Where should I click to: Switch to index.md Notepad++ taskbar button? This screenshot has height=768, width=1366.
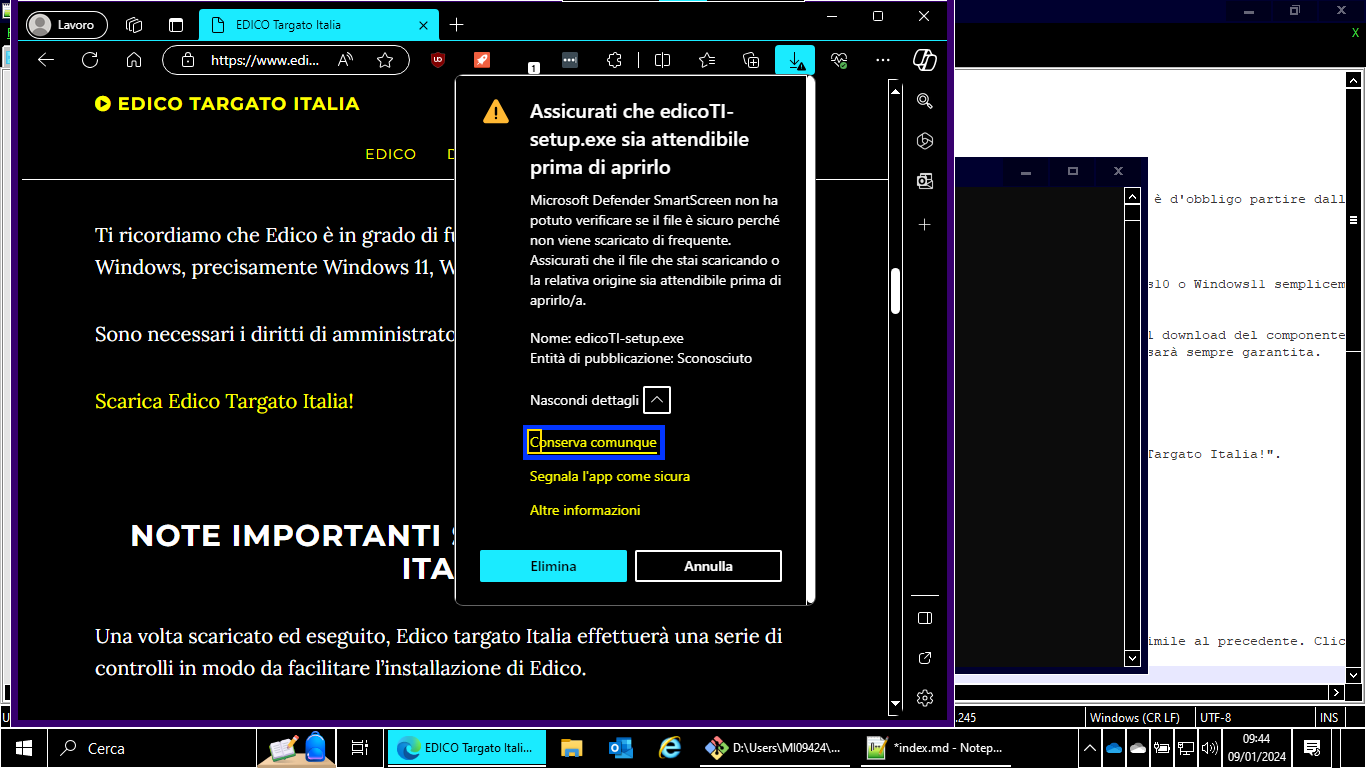click(937, 747)
